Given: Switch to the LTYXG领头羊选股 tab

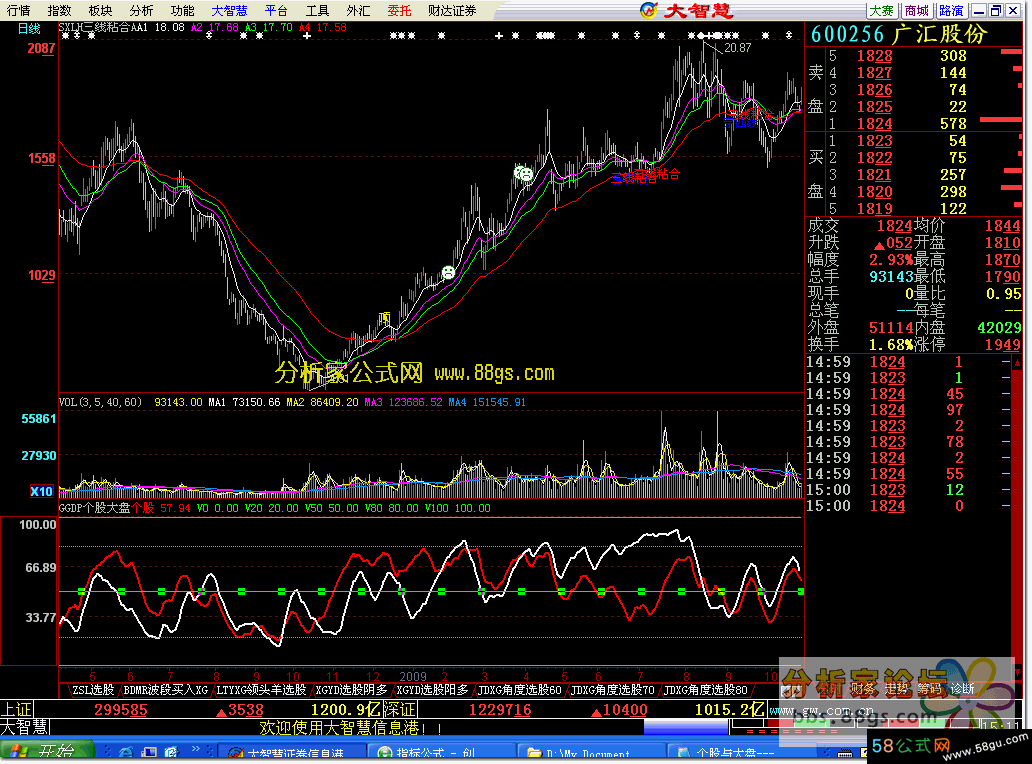Looking at the screenshot, I should click(x=261, y=690).
